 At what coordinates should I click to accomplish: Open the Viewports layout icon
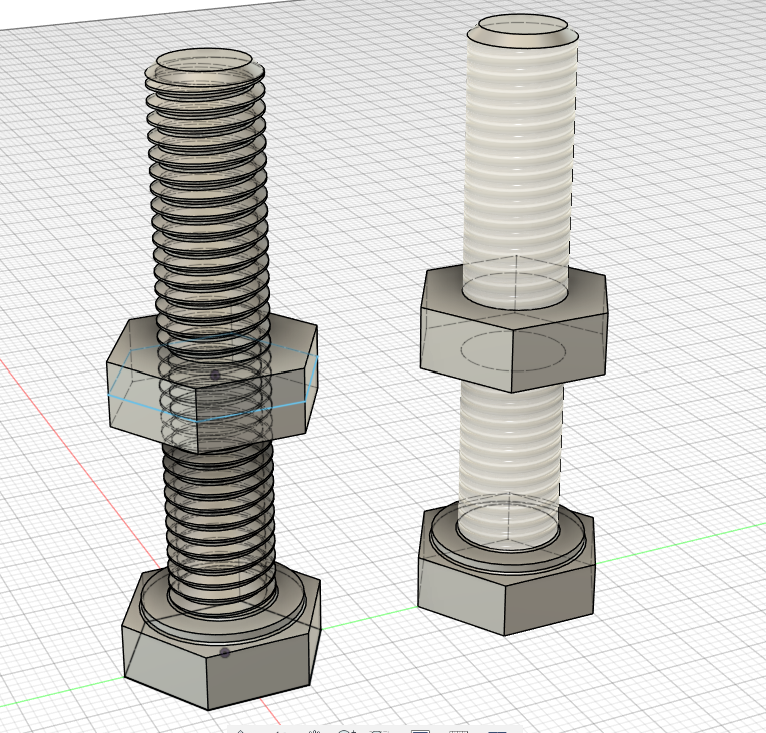(x=497, y=731)
